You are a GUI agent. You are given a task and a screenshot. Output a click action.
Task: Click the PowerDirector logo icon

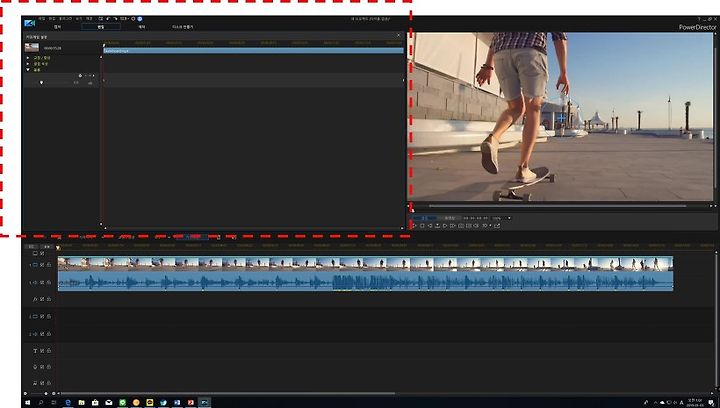tap(30, 23)
